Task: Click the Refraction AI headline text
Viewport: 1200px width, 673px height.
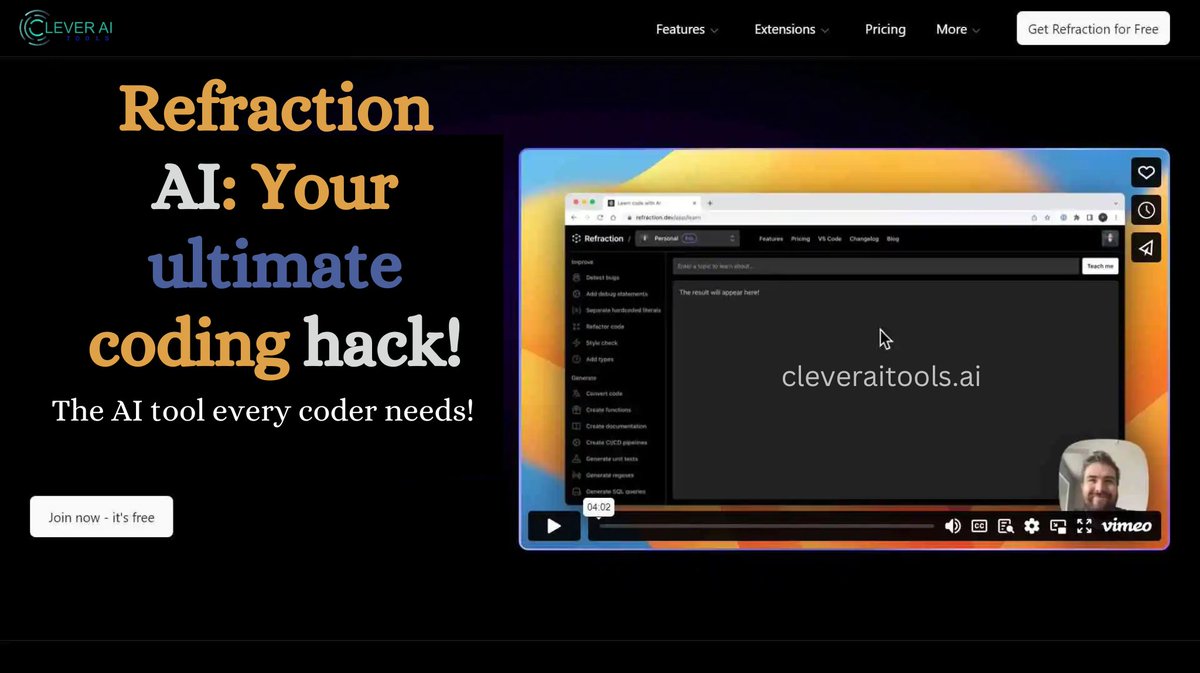Action: click(275, 227)
